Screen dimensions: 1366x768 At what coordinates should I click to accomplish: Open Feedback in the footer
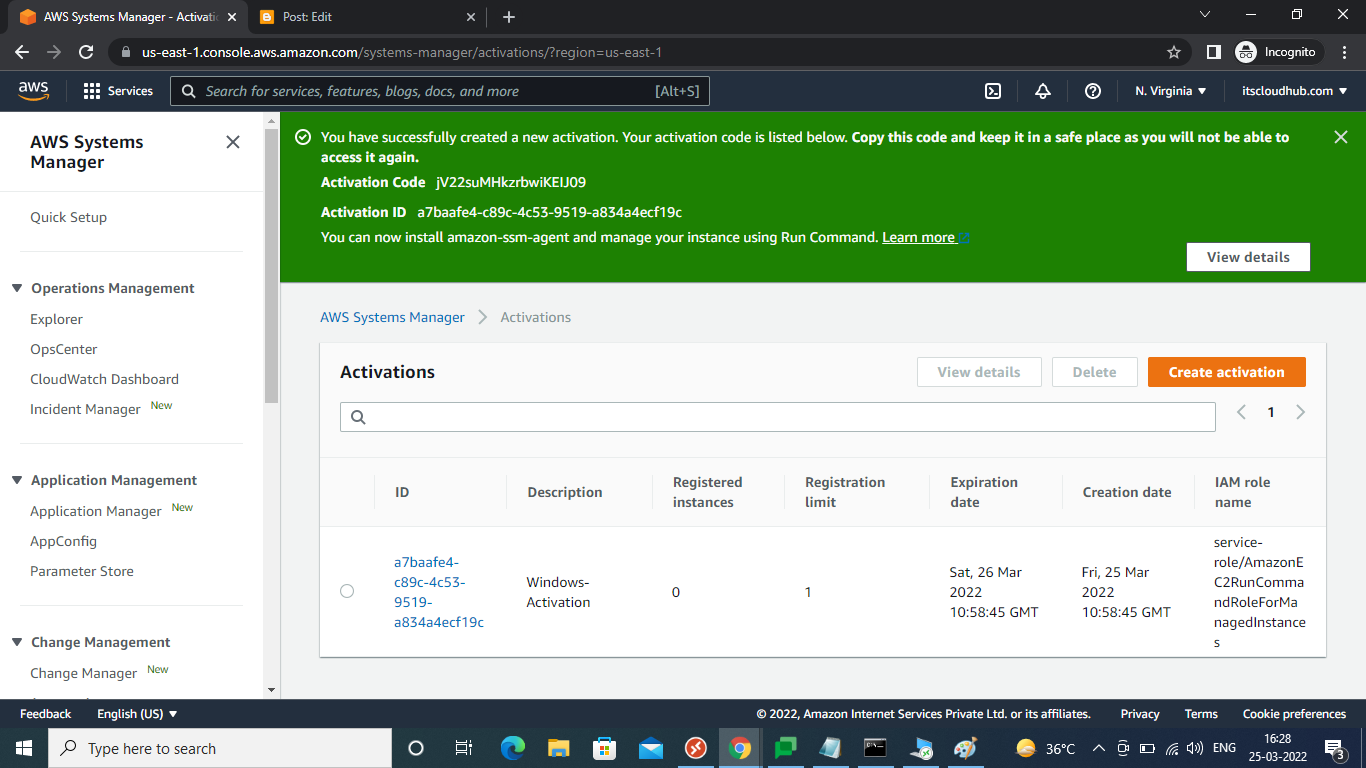pyautogui.click(x=45, y=714)
